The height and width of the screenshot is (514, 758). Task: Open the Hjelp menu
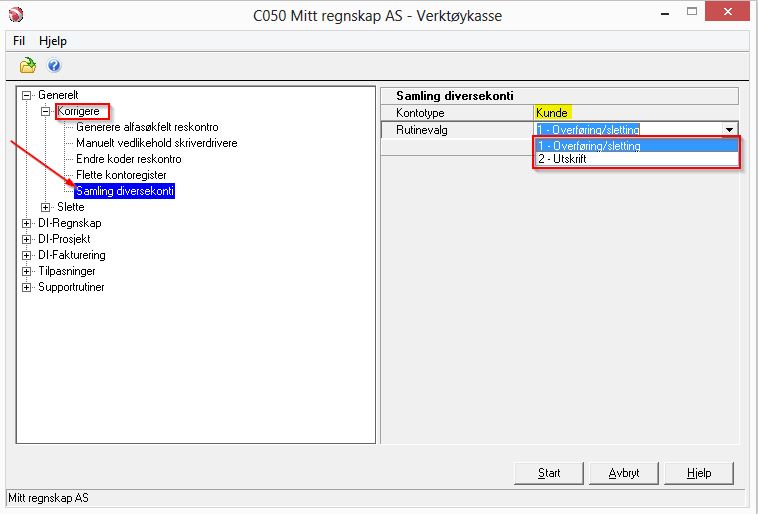(x=53, y=41)
